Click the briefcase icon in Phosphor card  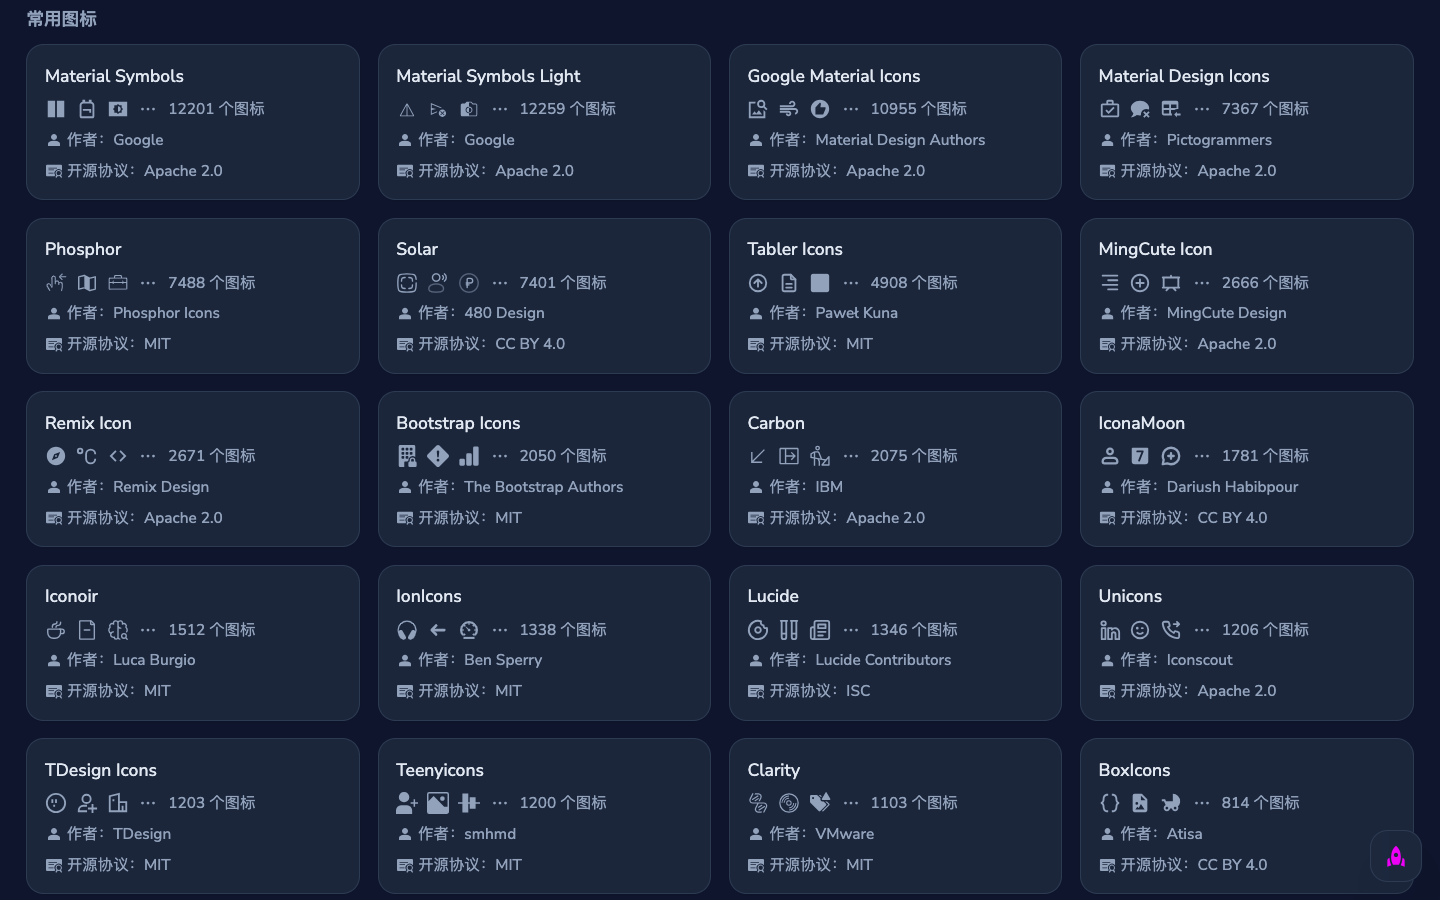[118, 283]
